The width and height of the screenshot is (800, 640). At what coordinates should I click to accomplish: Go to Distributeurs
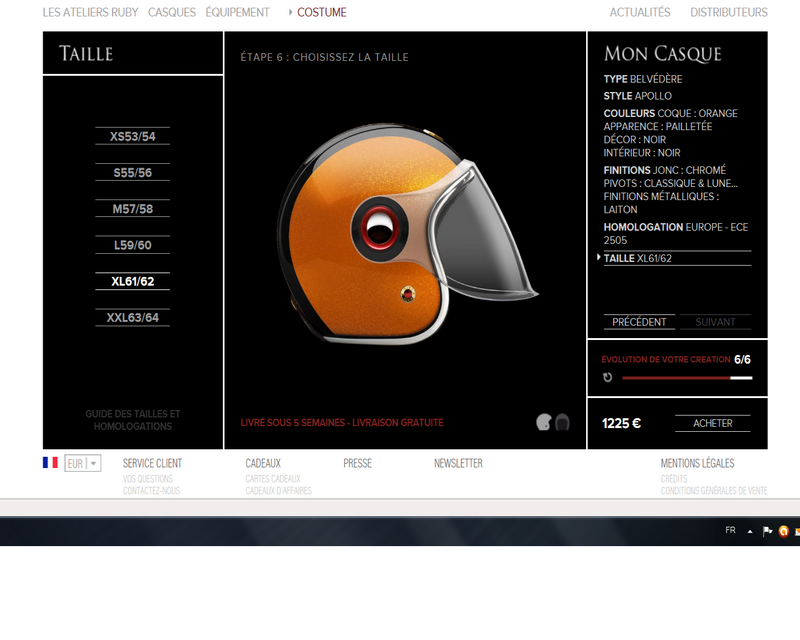pyautogui.click(x=729, y=12)
